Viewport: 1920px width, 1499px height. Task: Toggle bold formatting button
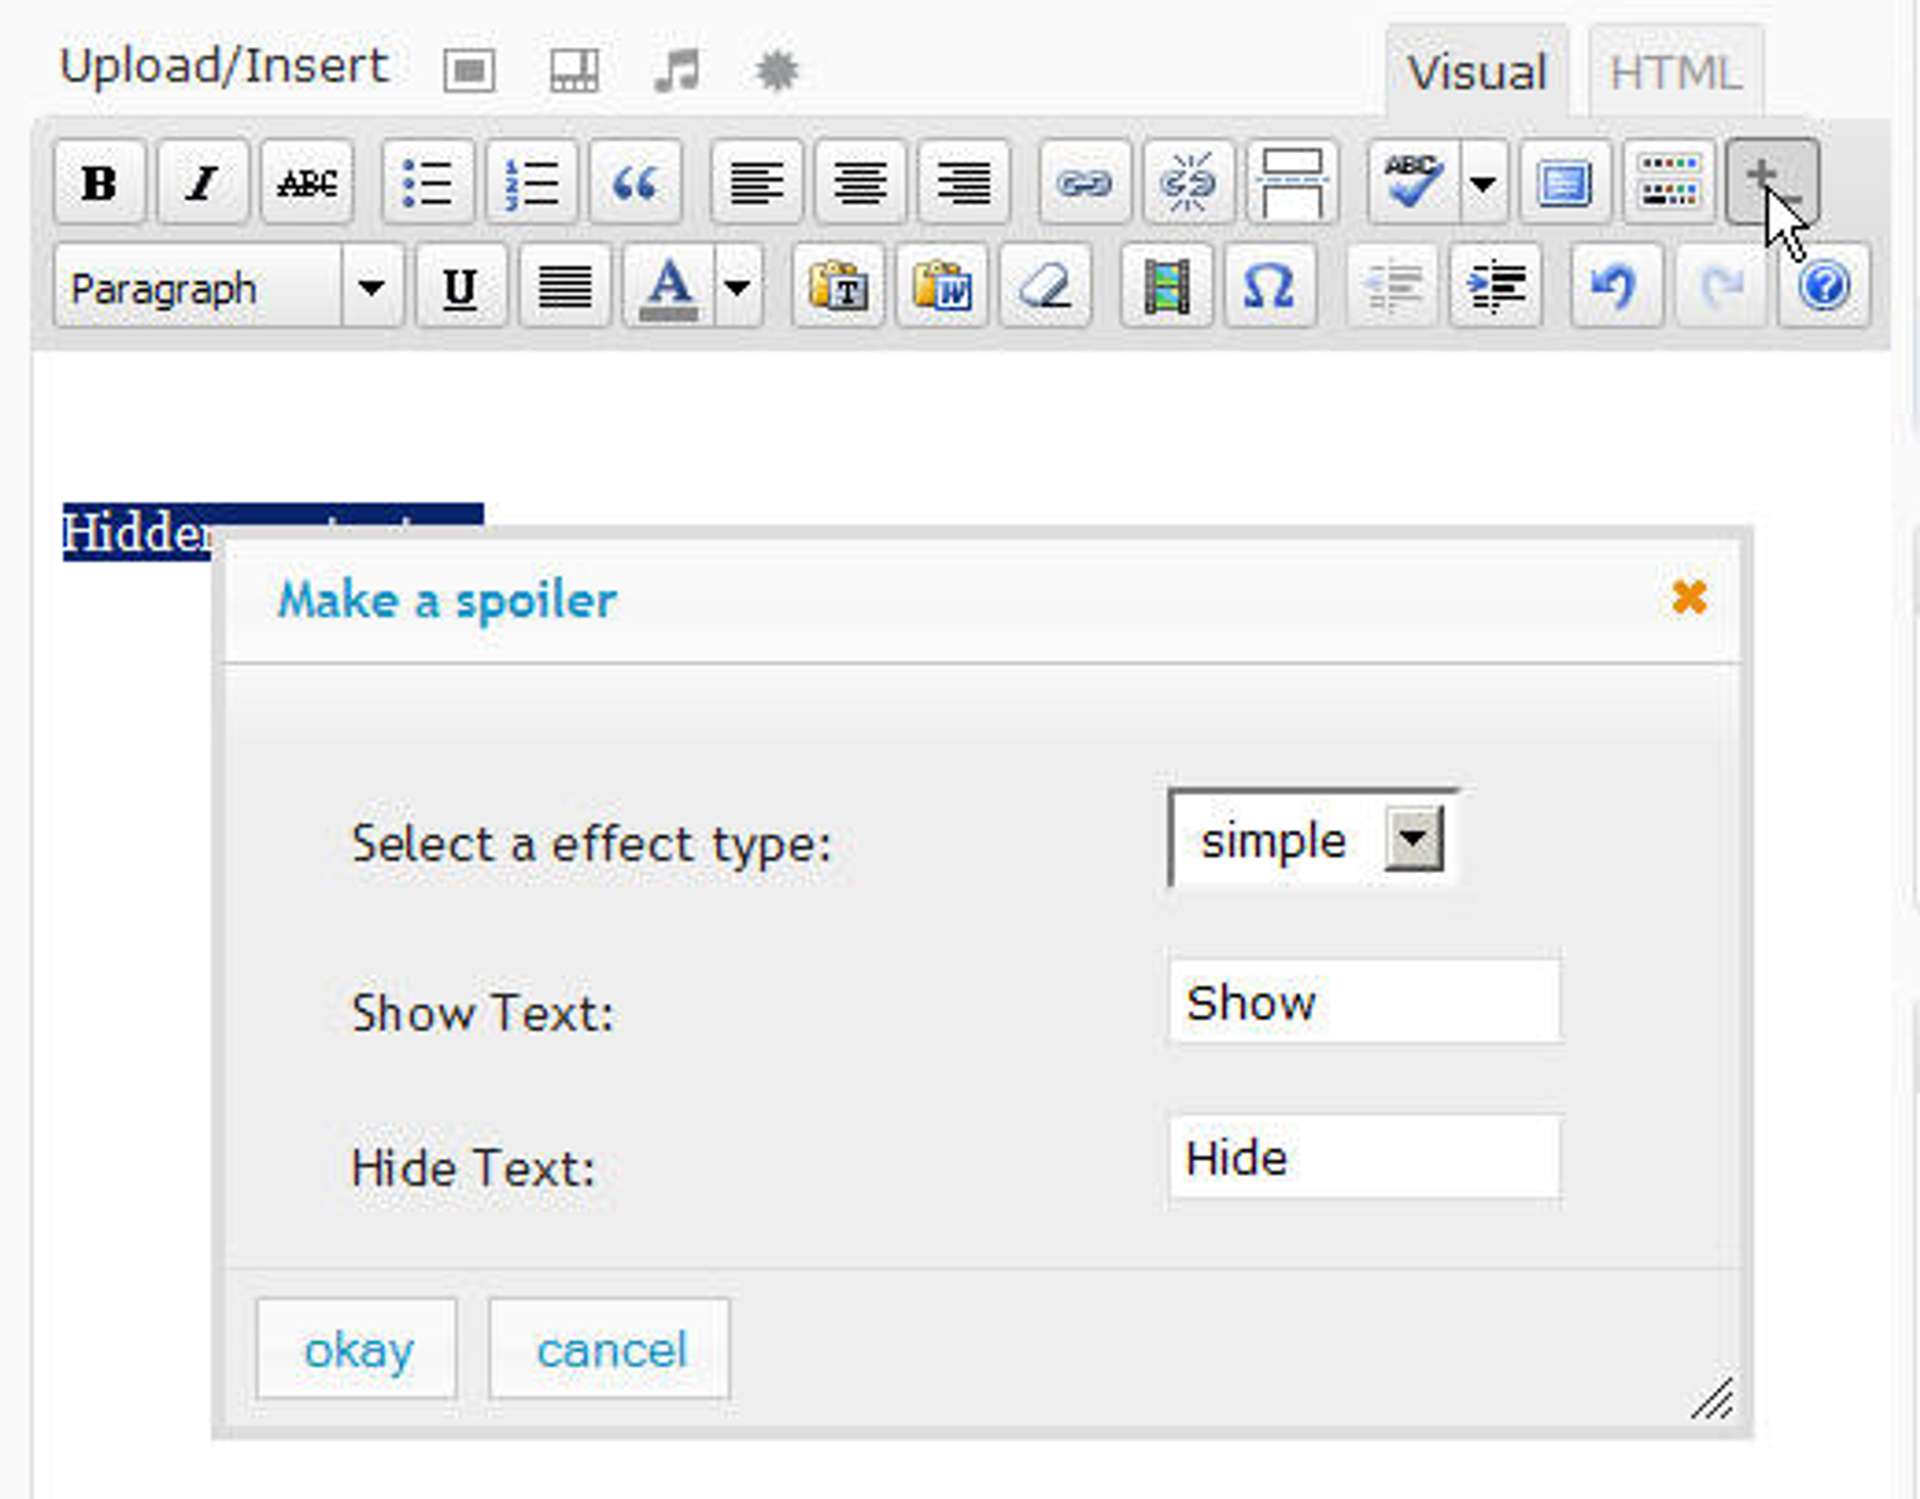99,183
